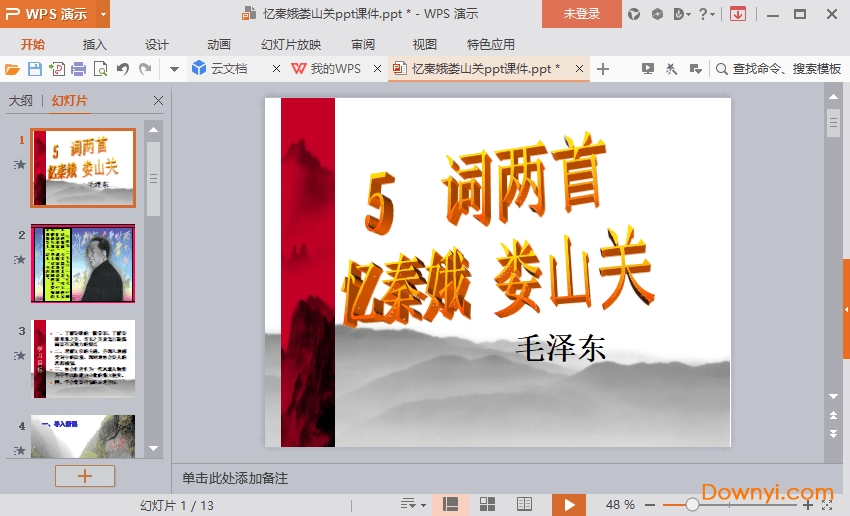Click animation star icon beside slide 2

point(20,260)
